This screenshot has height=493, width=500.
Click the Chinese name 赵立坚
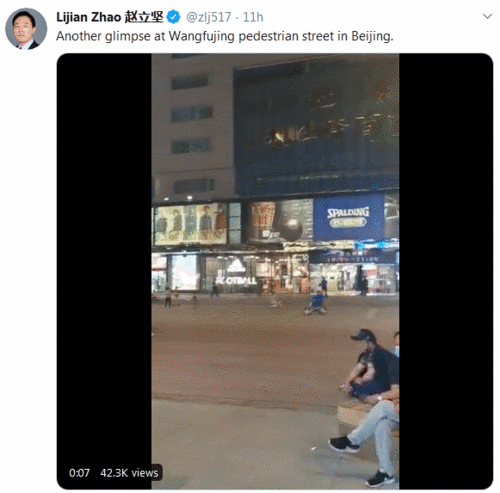click(144, 17)
